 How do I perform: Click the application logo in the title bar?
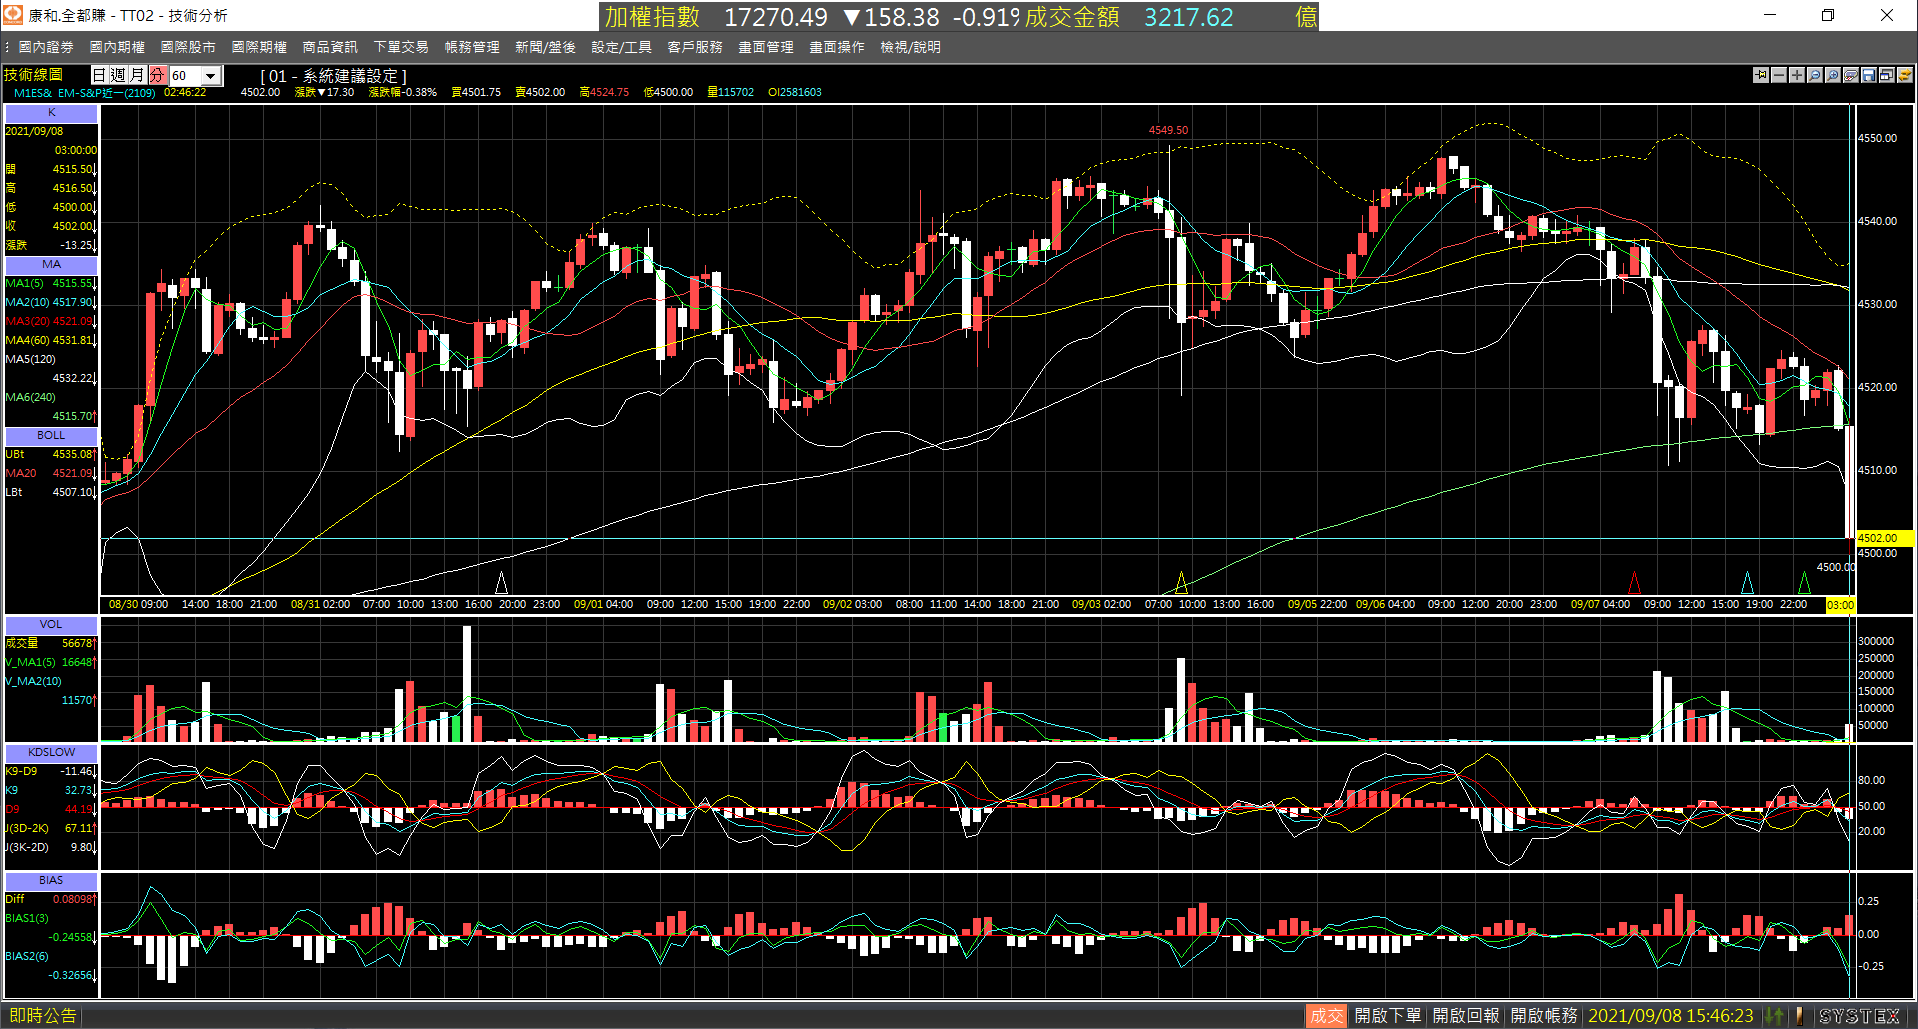(13, 15)
